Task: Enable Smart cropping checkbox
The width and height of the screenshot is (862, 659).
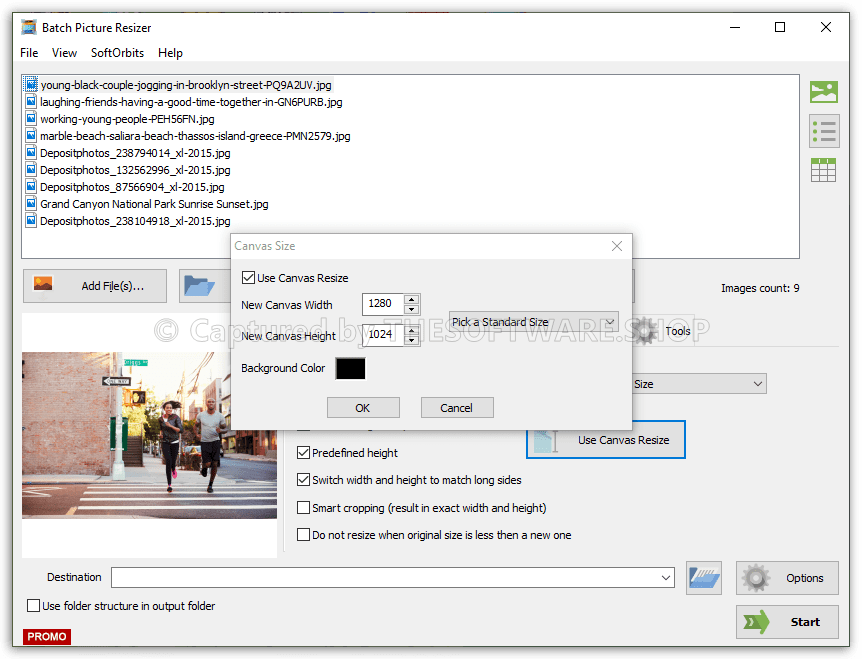Action: [303, 507]
